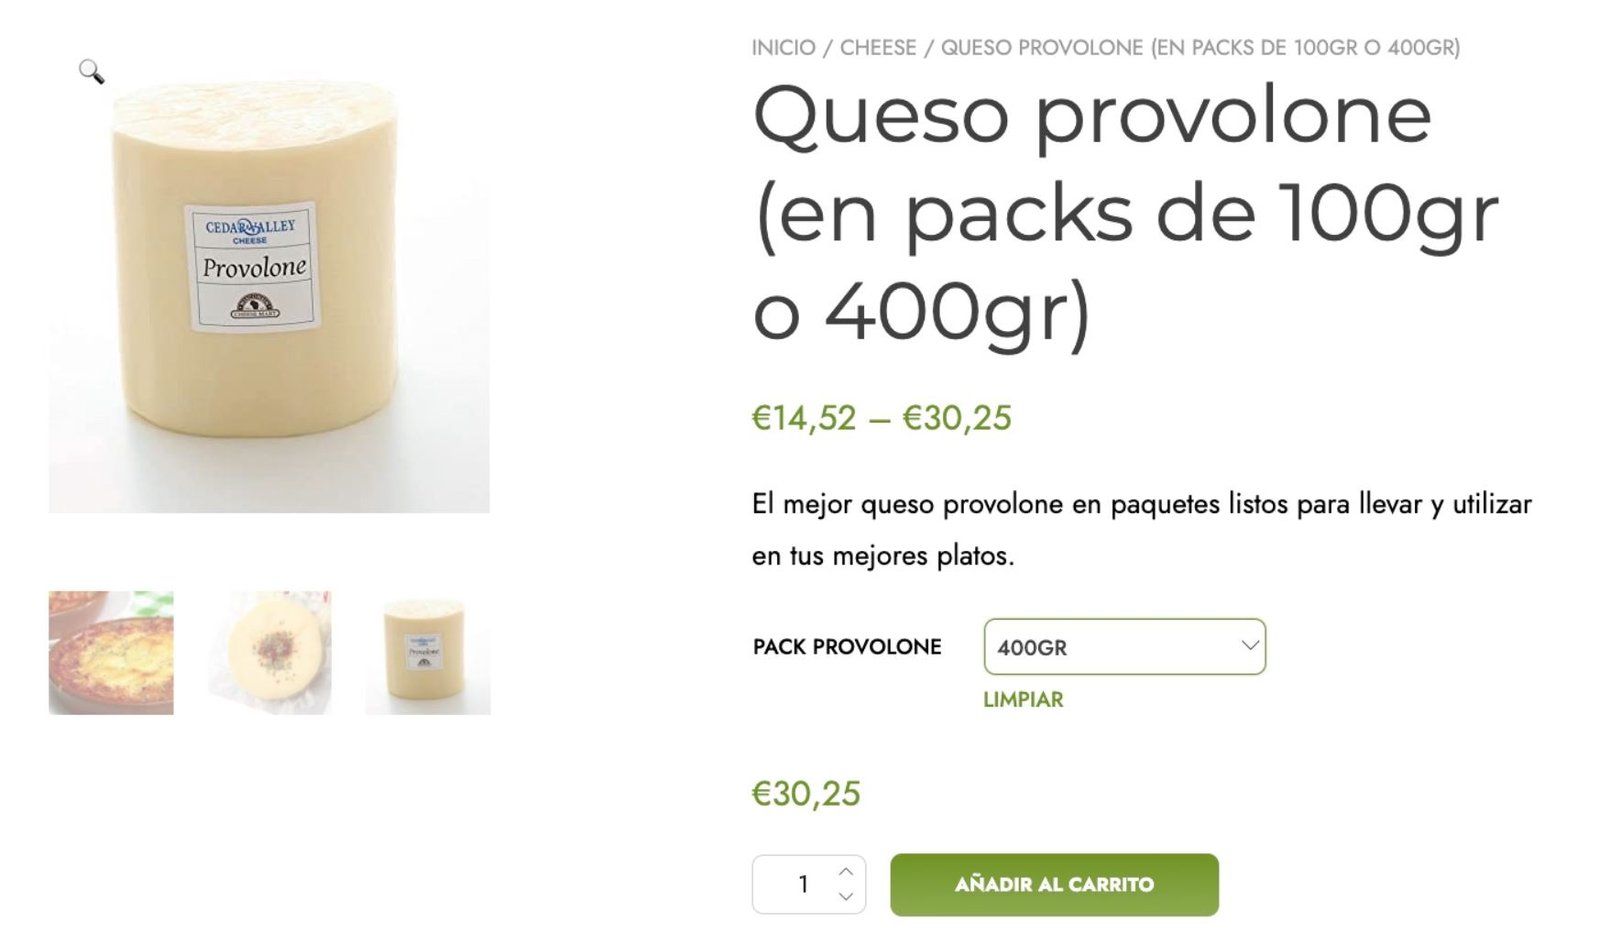Increase quantity with the up arrow
Image resolution: width=1600 pixels, height=935 pixels.
coord(846,871)
